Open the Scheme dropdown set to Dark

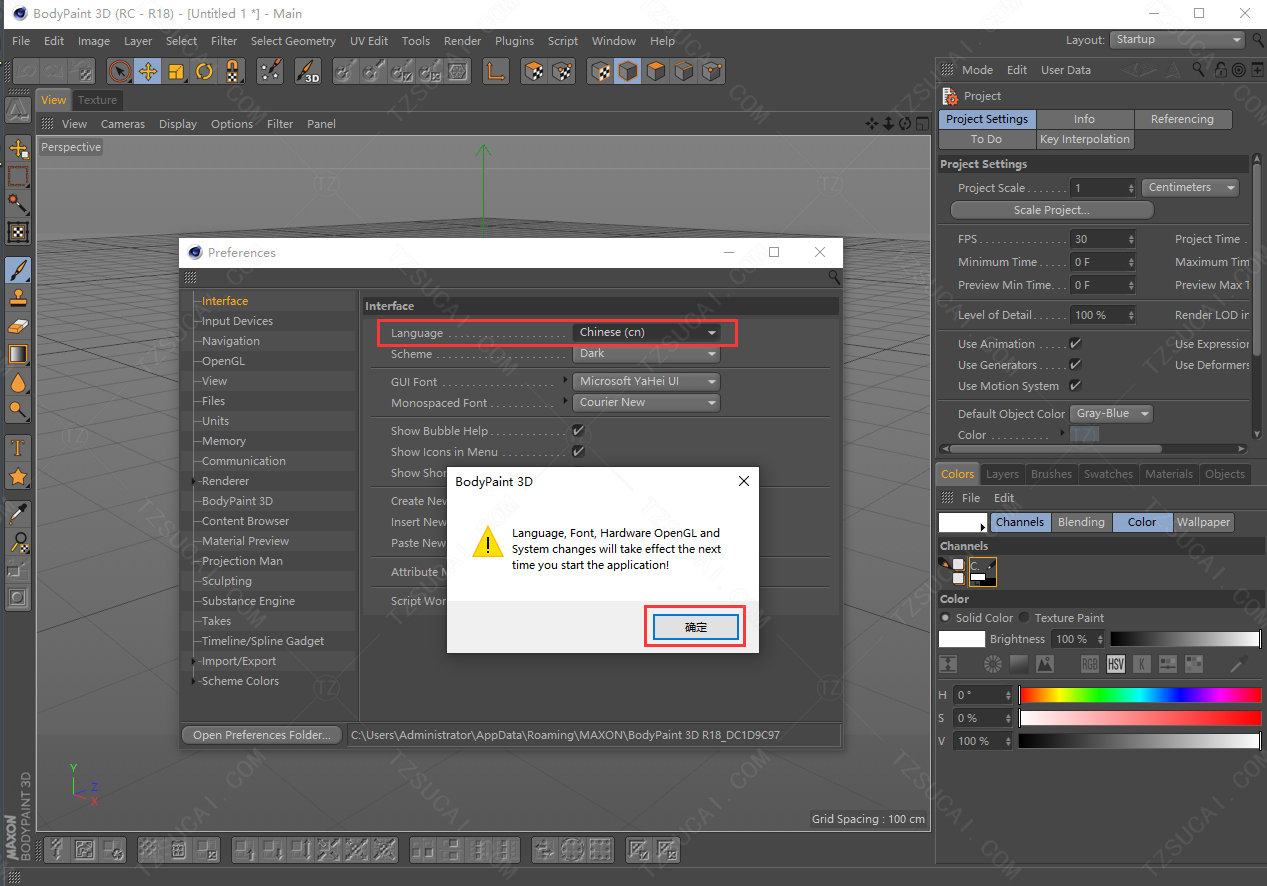(647, 354)
